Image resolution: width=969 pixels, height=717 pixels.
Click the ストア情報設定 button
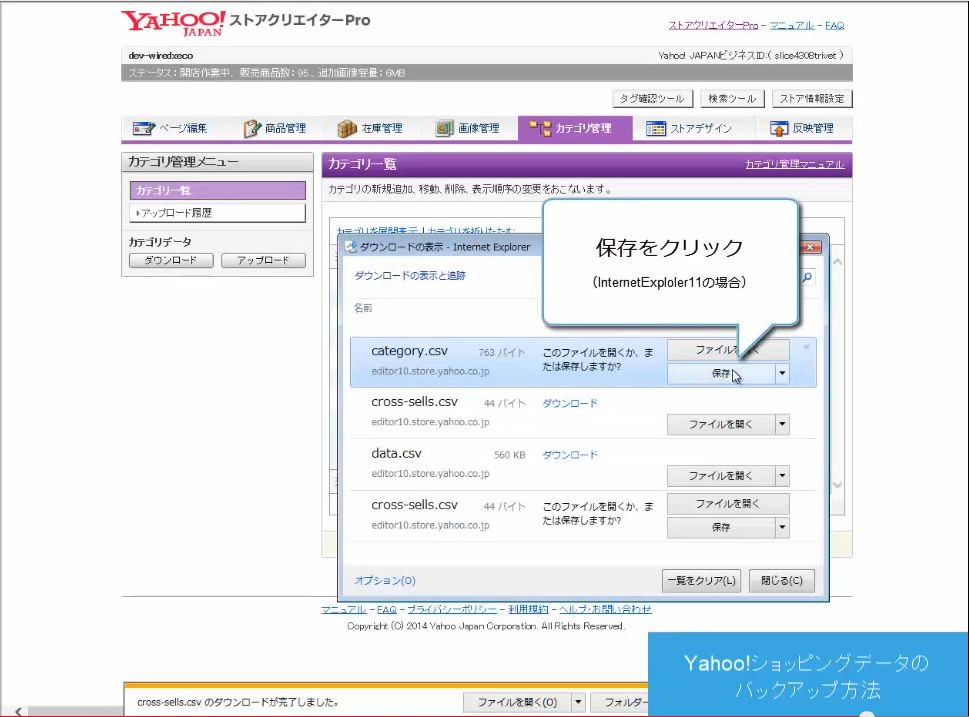pos(811,99)
